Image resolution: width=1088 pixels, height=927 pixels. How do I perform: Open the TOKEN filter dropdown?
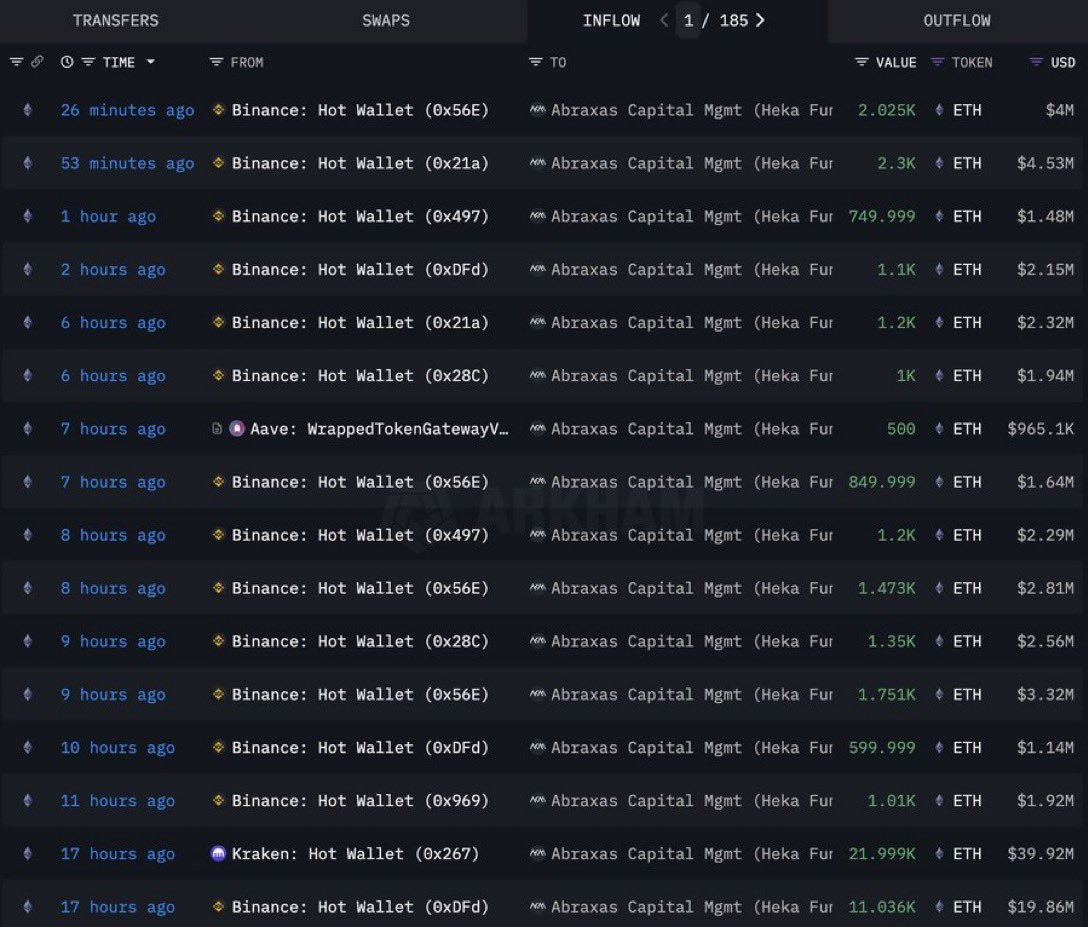tap(937, 62)
